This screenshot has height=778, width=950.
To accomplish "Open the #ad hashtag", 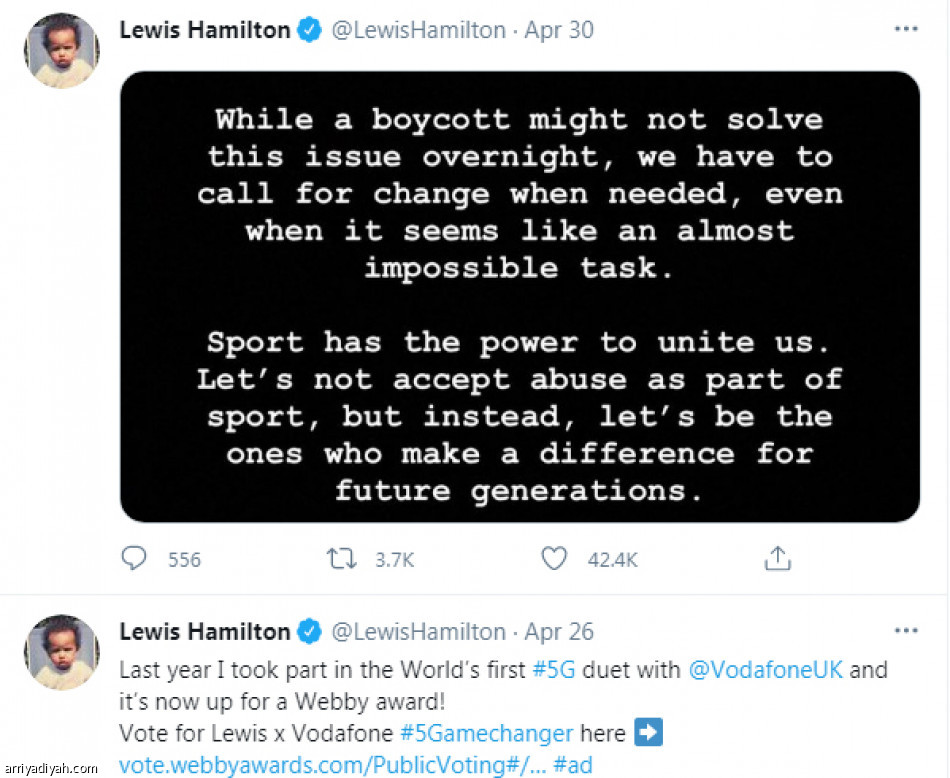I will coord(573,765).
